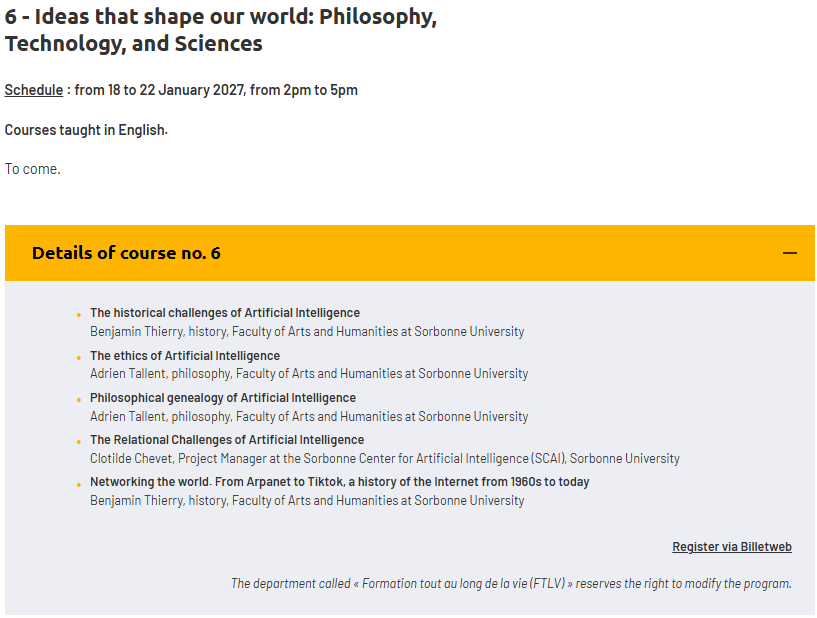Screen dimensions: 817x618
Task: Open the Register via Billetweb link
Action: tap(732, 547)
